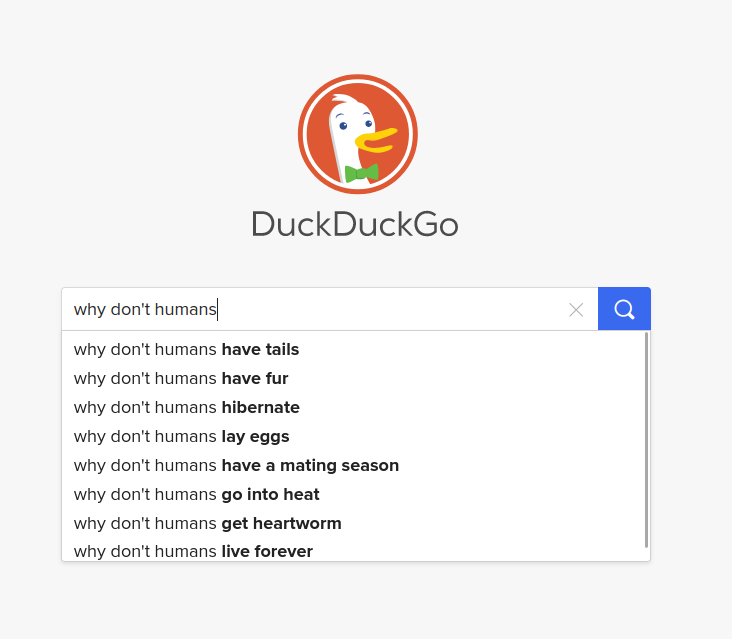Click the DuckDuckGo wordmark text
The image size is (732, 639).
(x=355, y=225)
